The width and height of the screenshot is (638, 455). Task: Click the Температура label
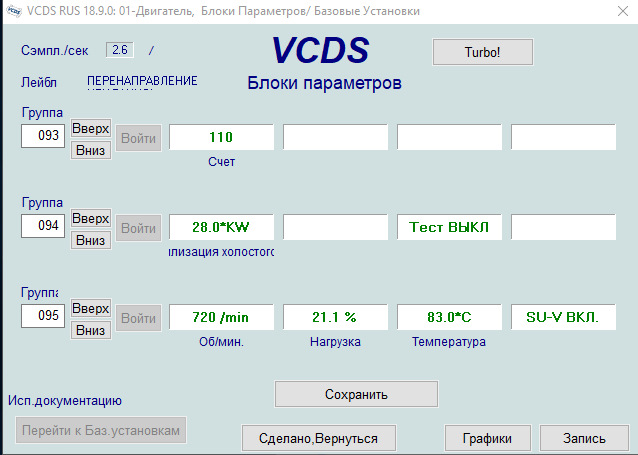449,342
